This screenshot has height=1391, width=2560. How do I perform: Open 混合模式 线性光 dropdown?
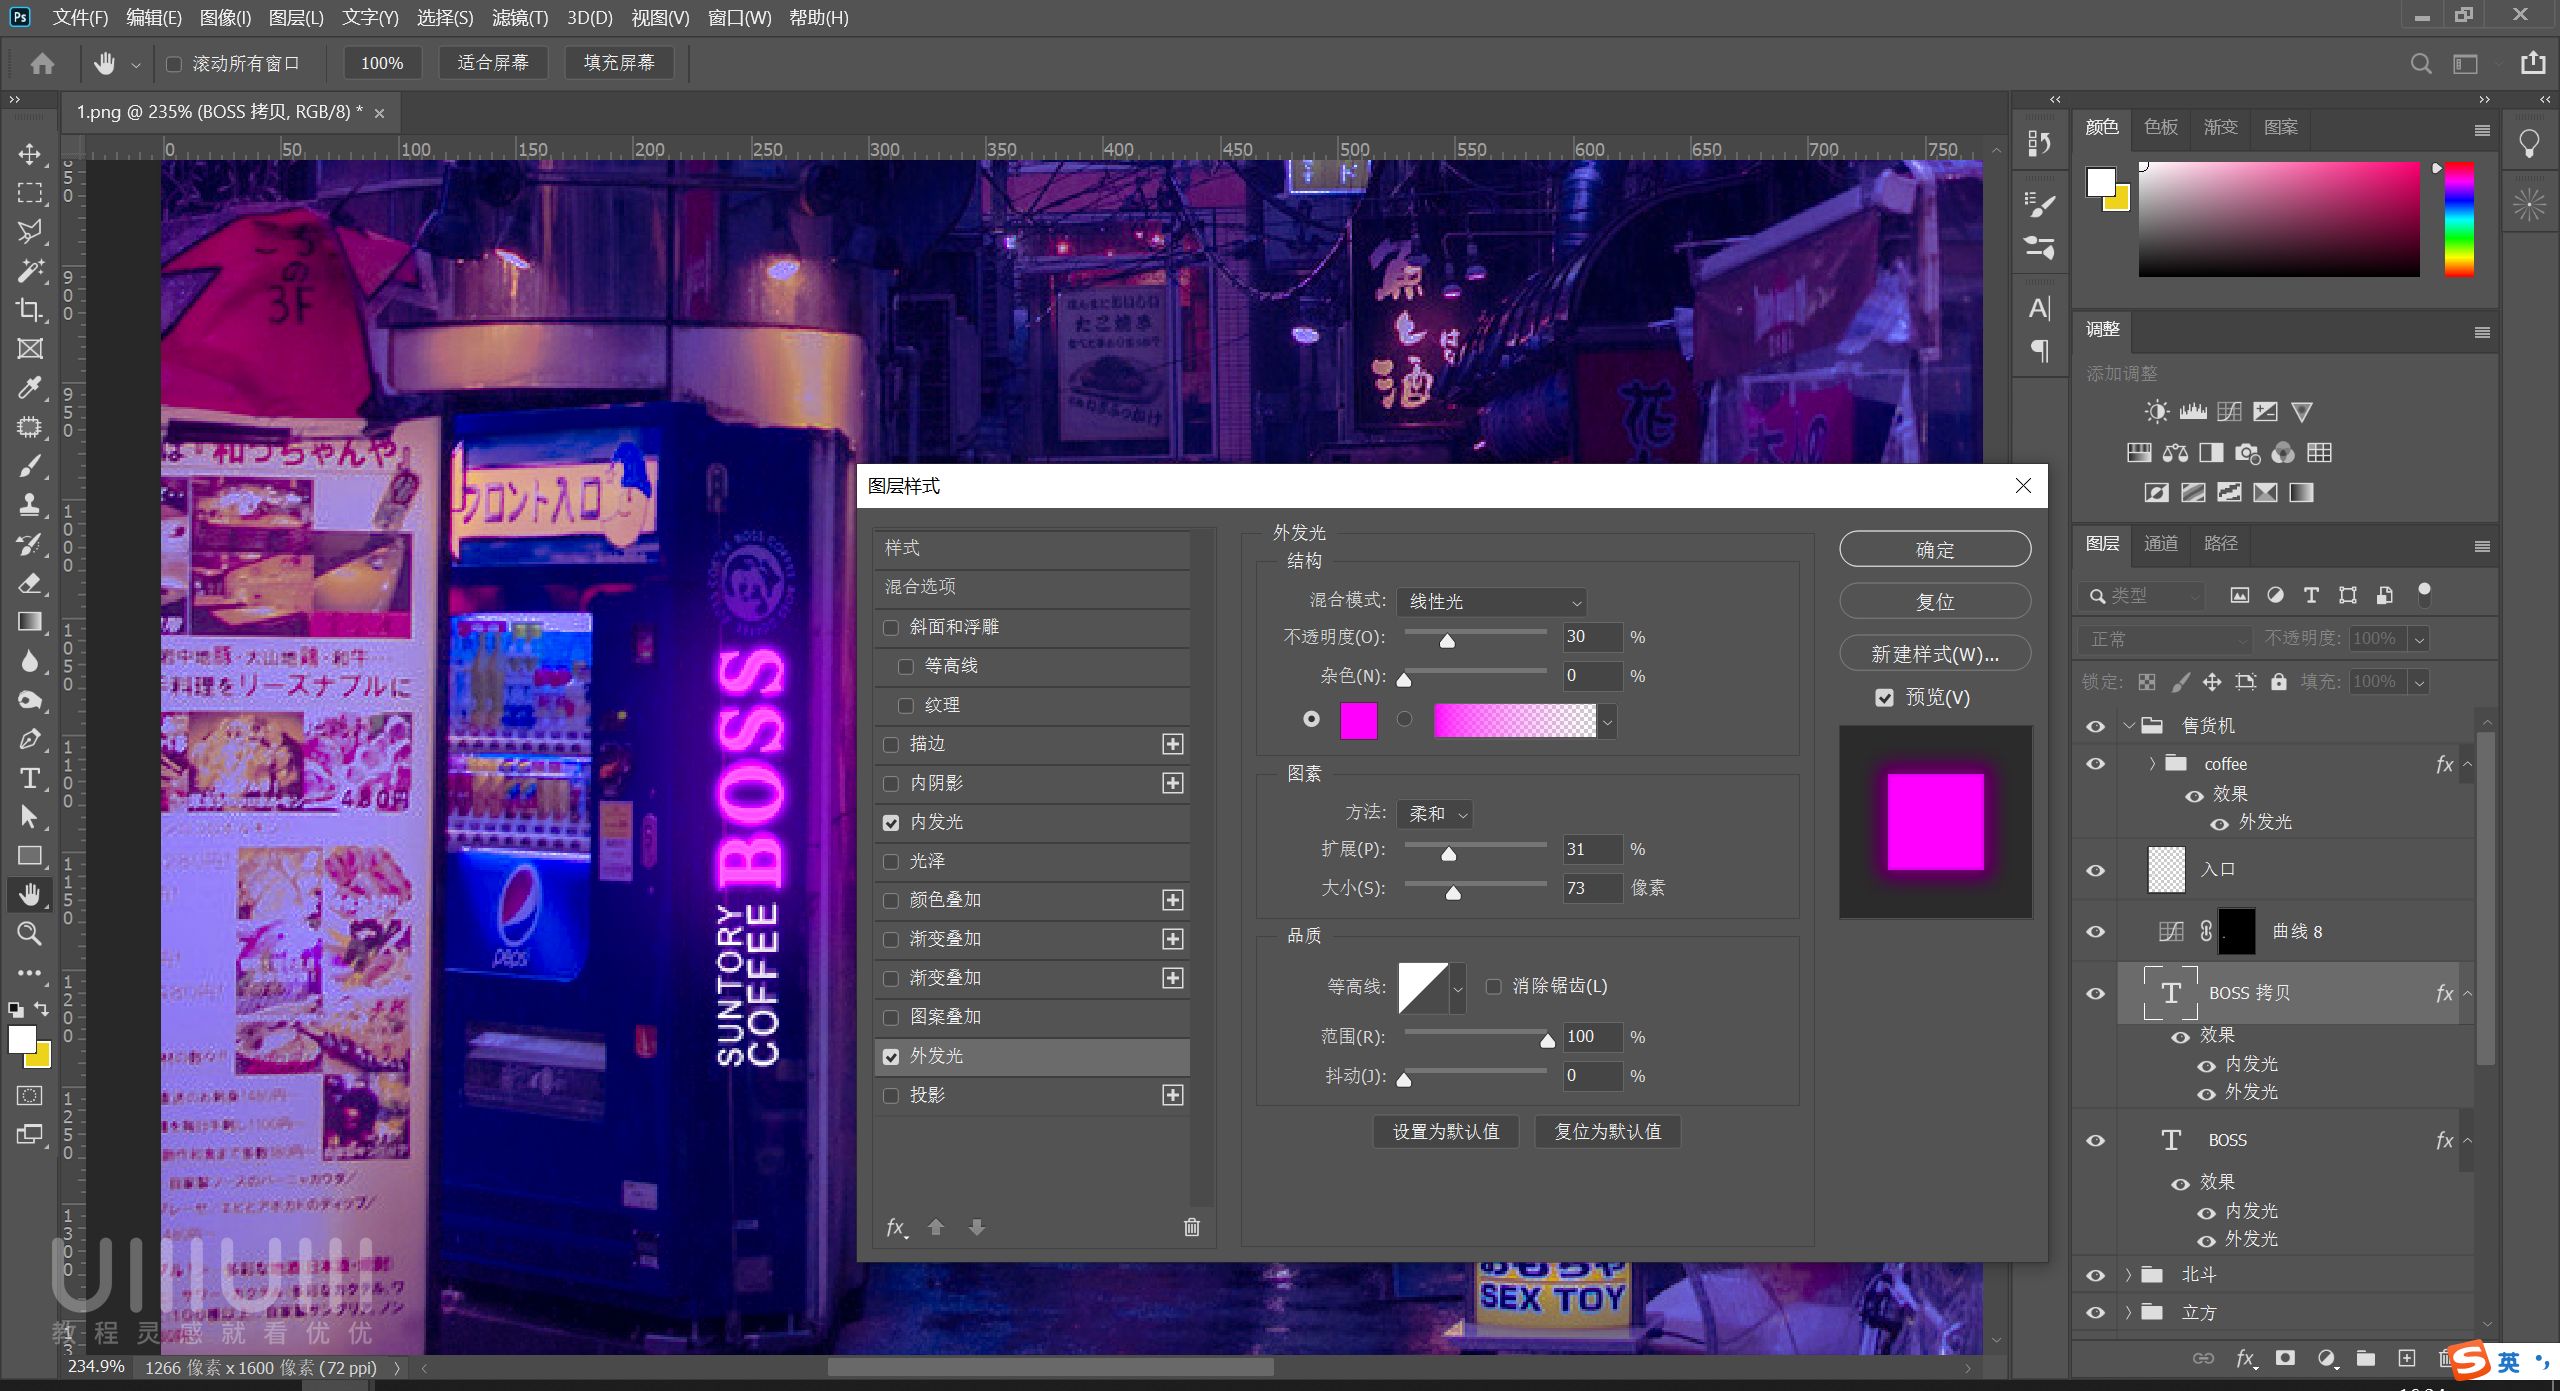(x=1491, y=602)
